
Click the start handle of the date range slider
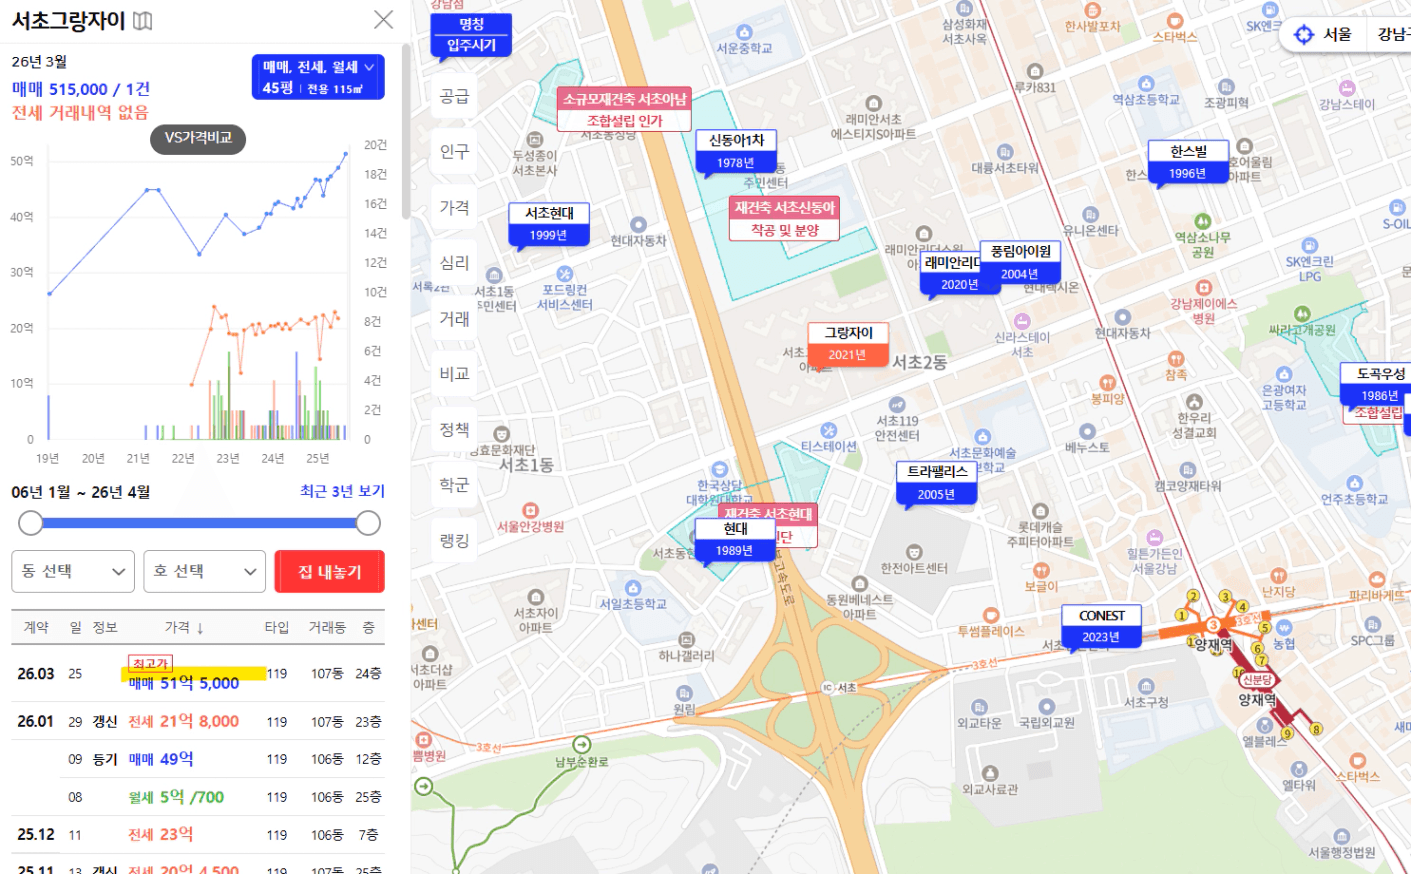tap(31, 523)
